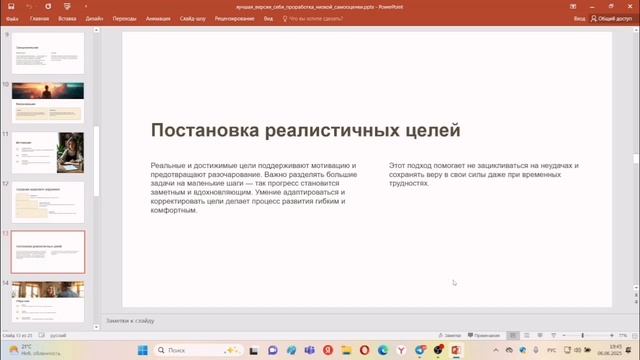The width and height of the screenshot is (640, 360).
Task: Select slide 12 thumbnail
Action: (x=48, y=202)
